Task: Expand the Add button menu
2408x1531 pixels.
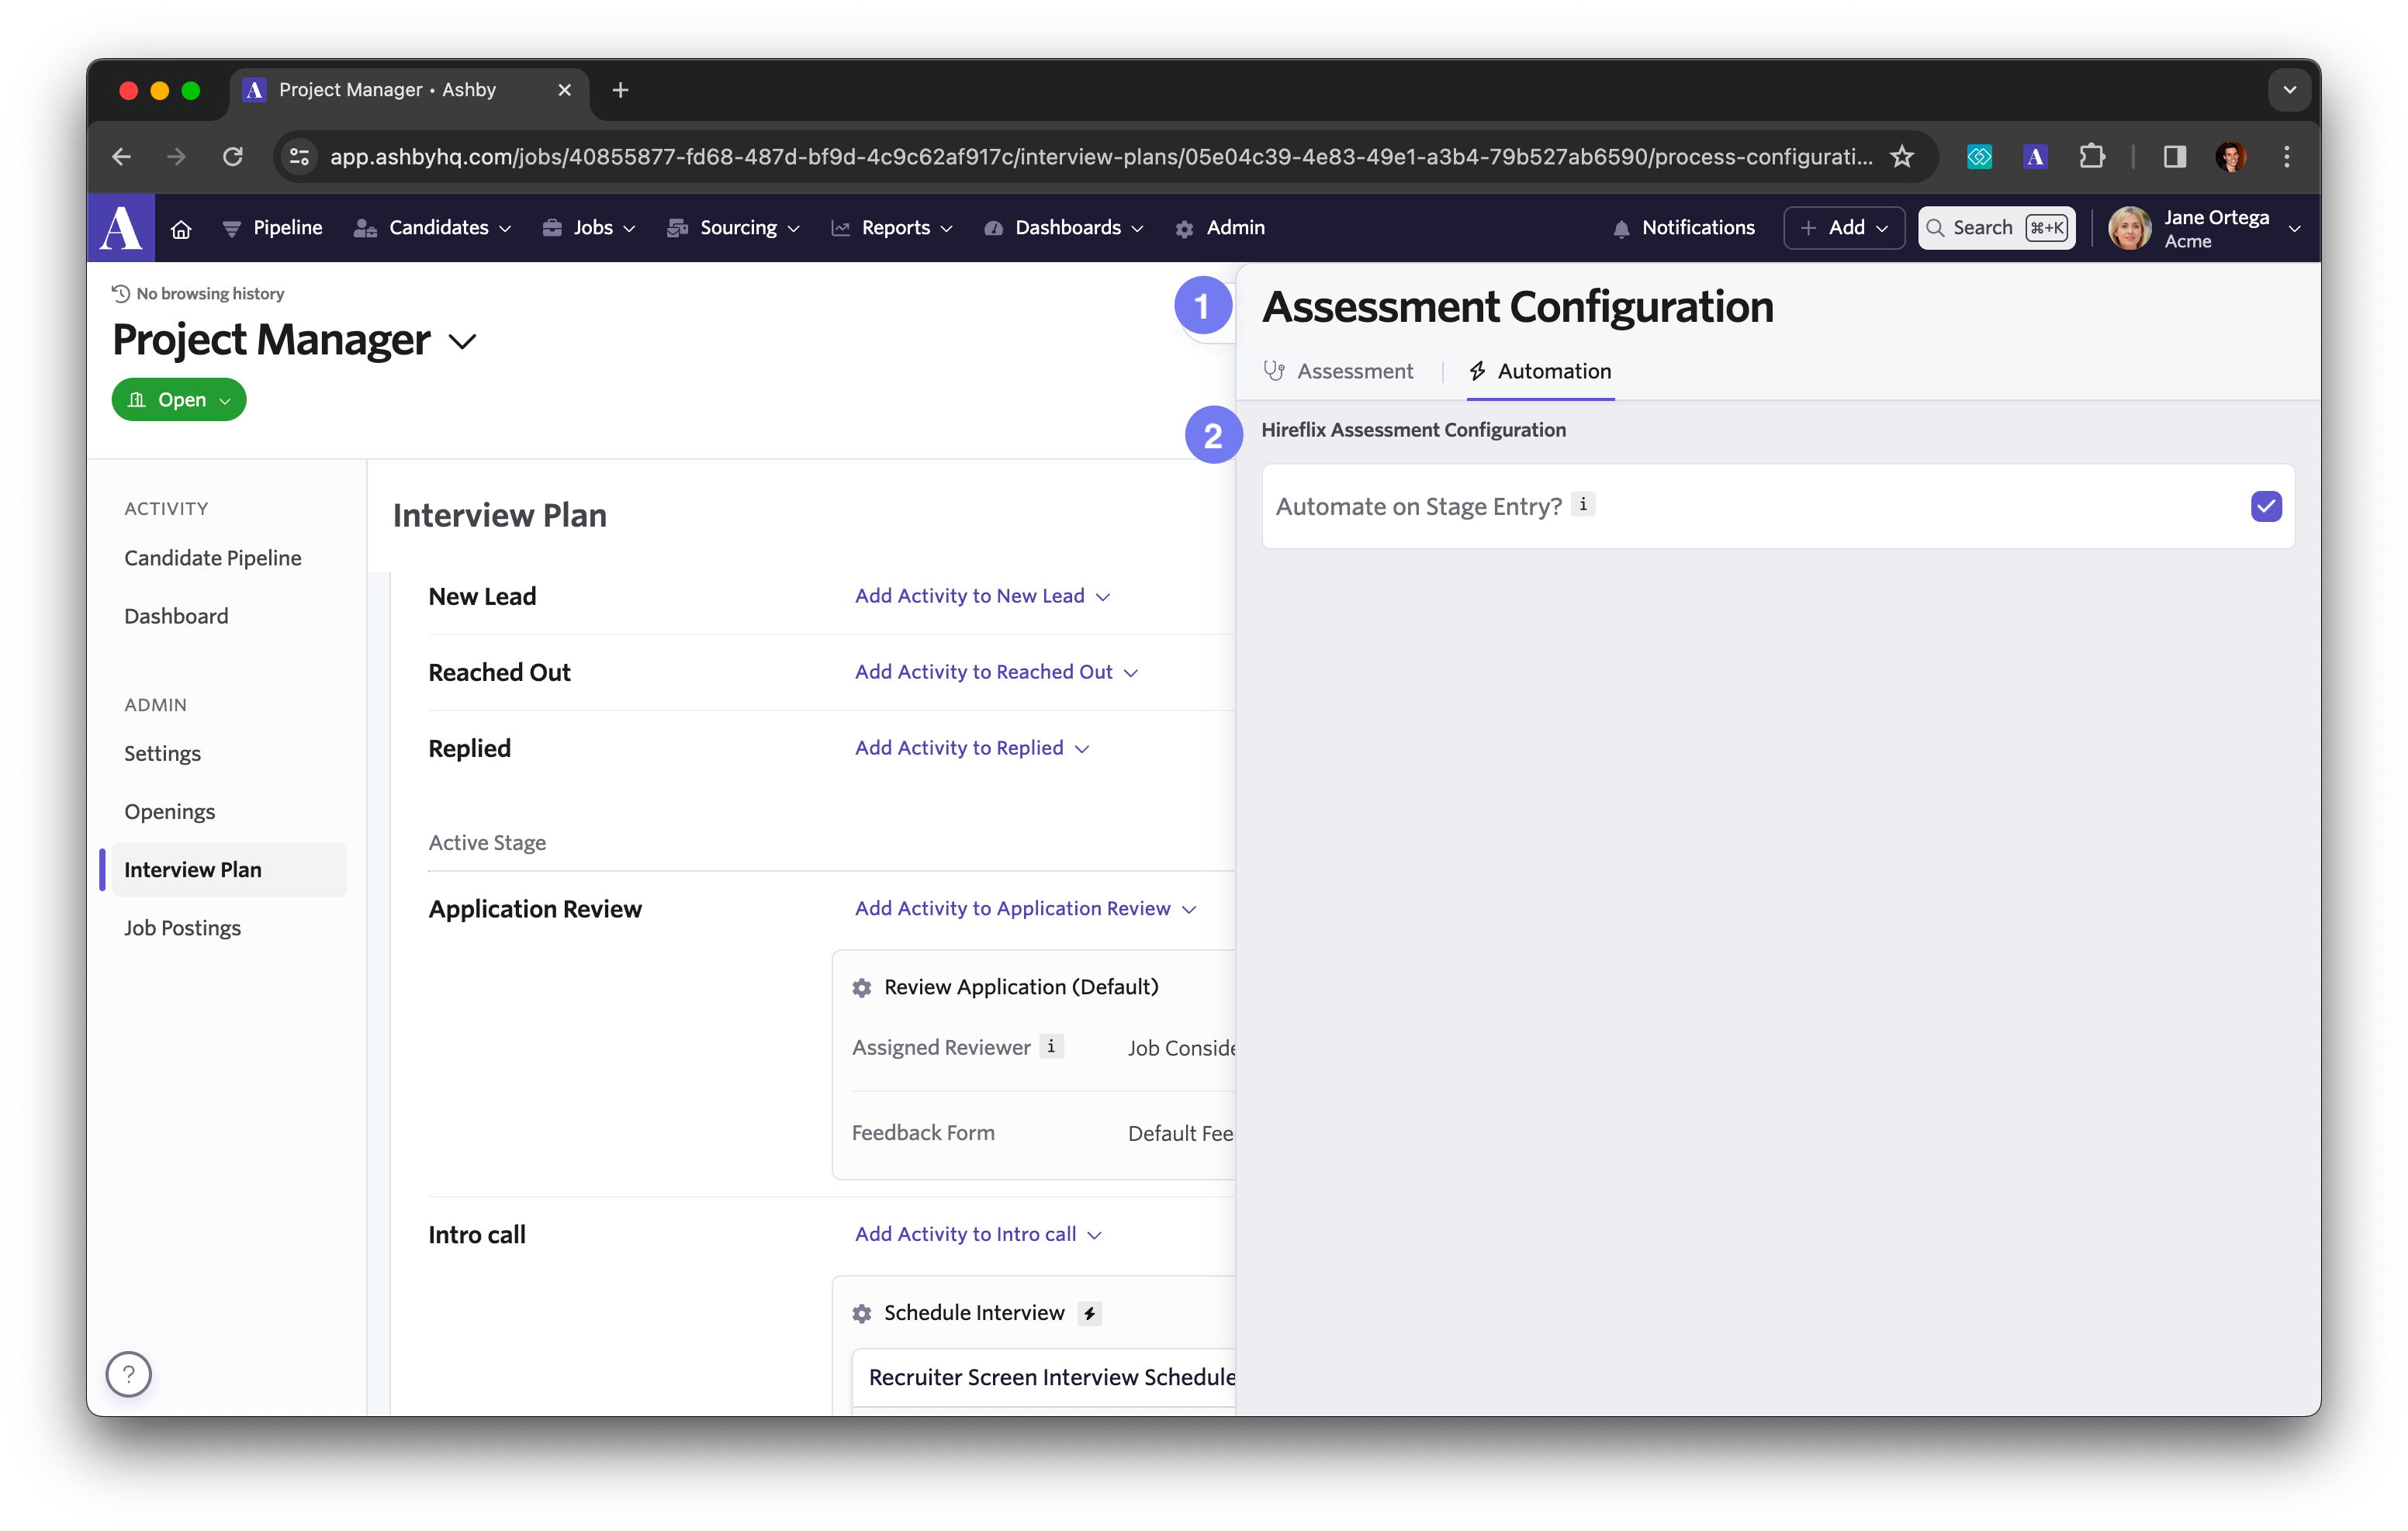Action: tap(1843, 228)
